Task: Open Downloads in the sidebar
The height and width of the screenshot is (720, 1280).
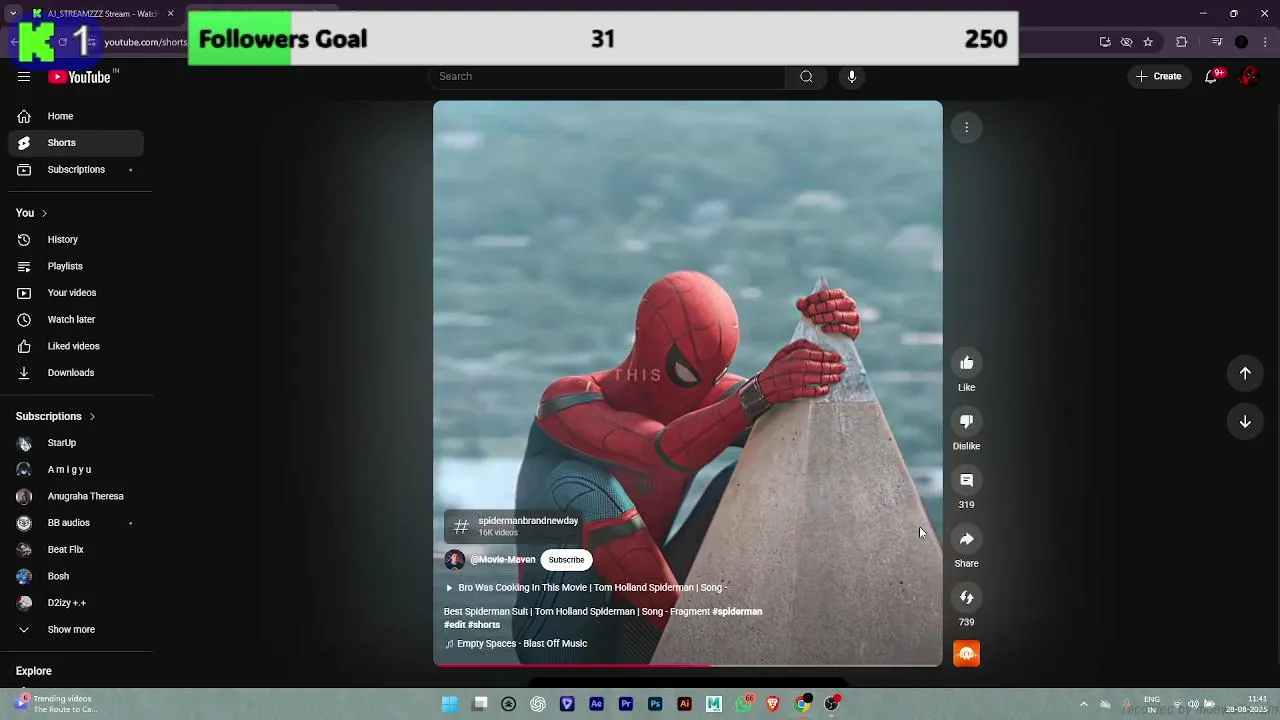Action: 76,373
